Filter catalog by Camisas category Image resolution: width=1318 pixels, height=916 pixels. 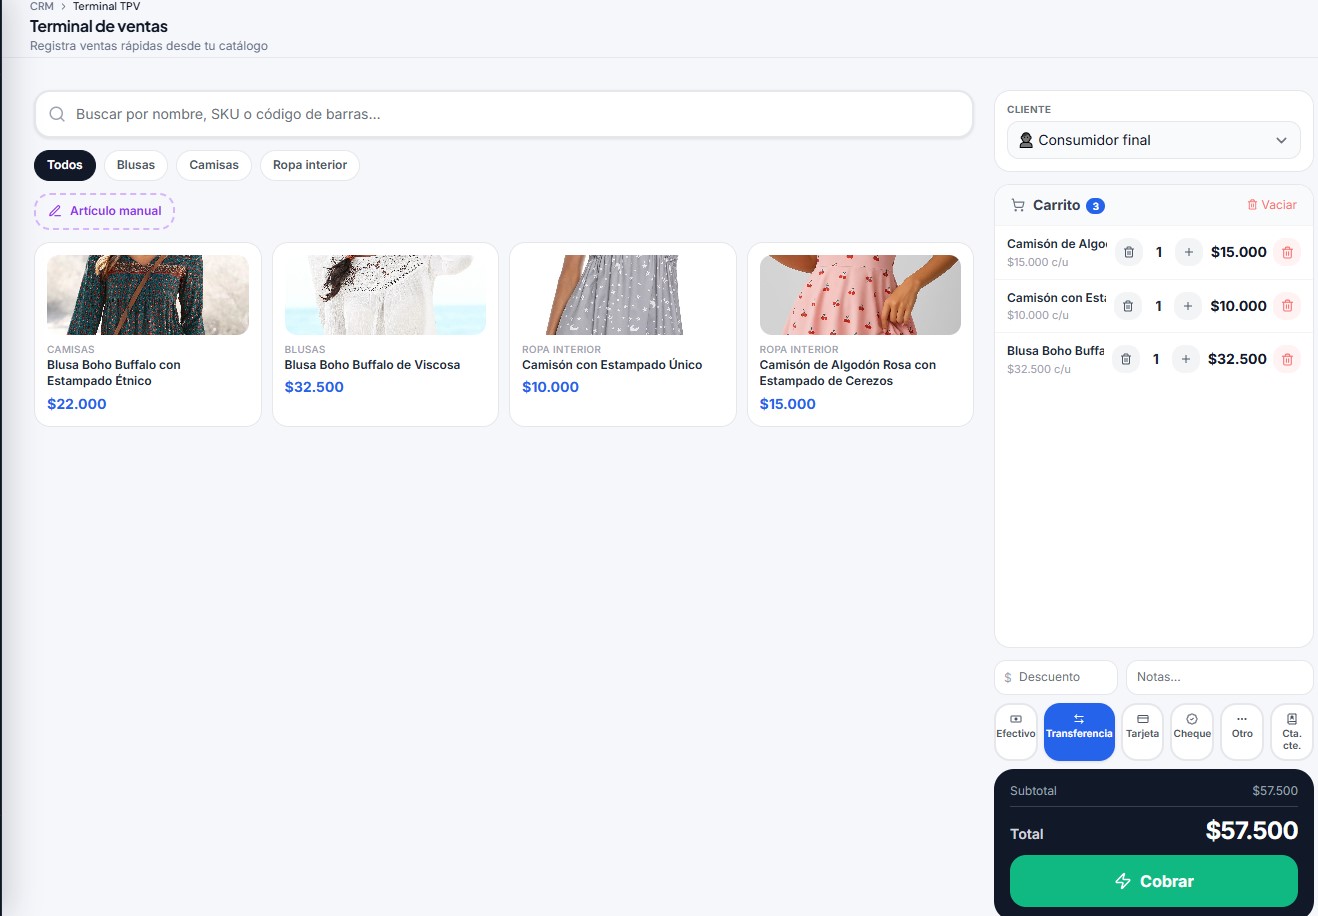(214, 165)
